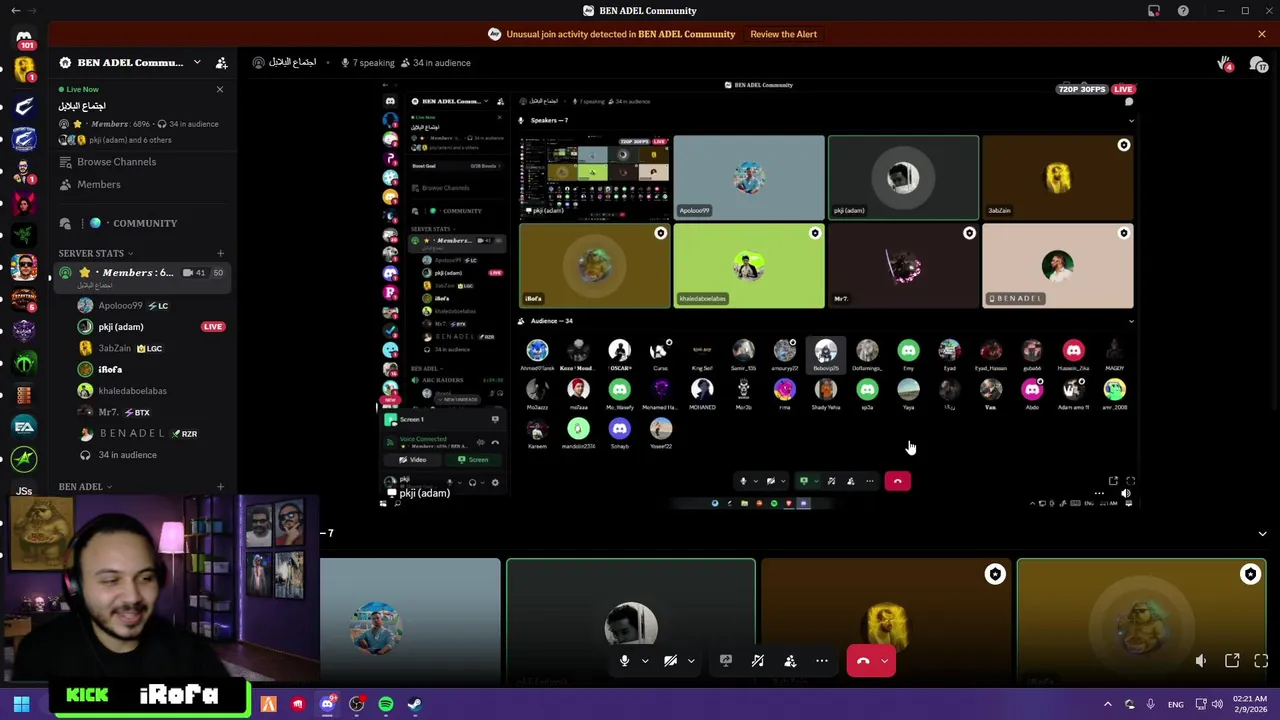Toggle the member list icon top right
Screen dimensions: 1280x720
[1258, 64]
